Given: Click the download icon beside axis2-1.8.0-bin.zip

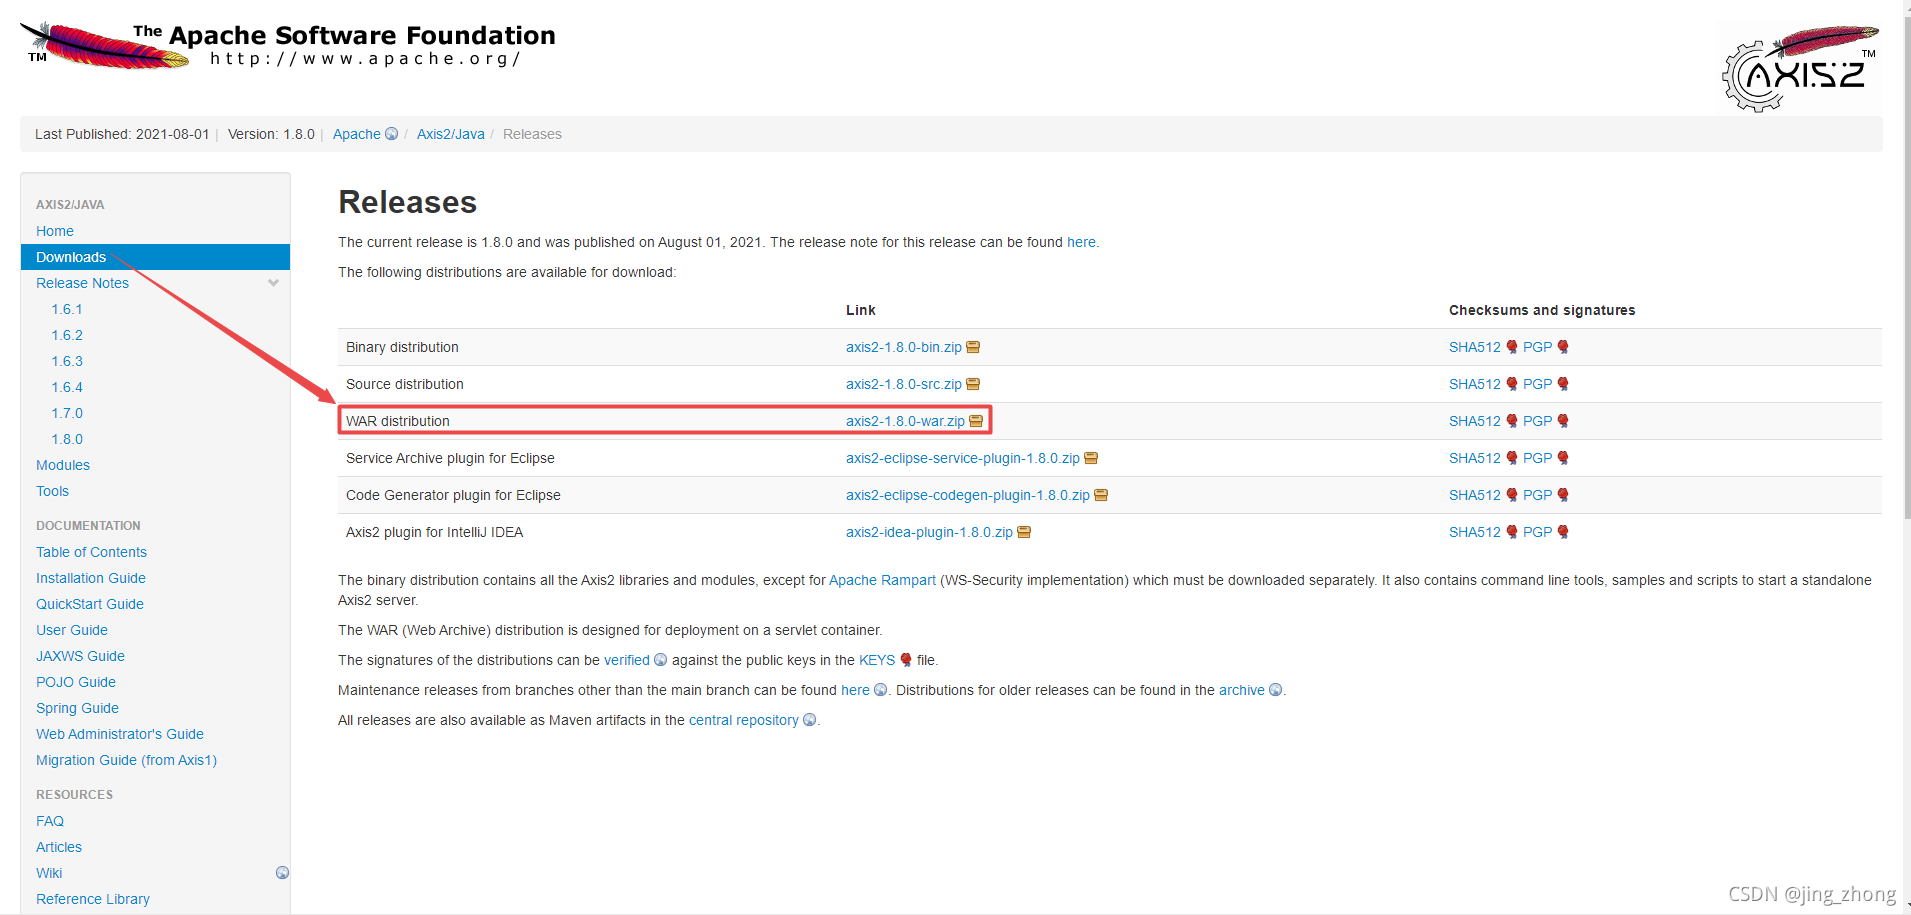Looking at the screenshot, I should (973, 347).
